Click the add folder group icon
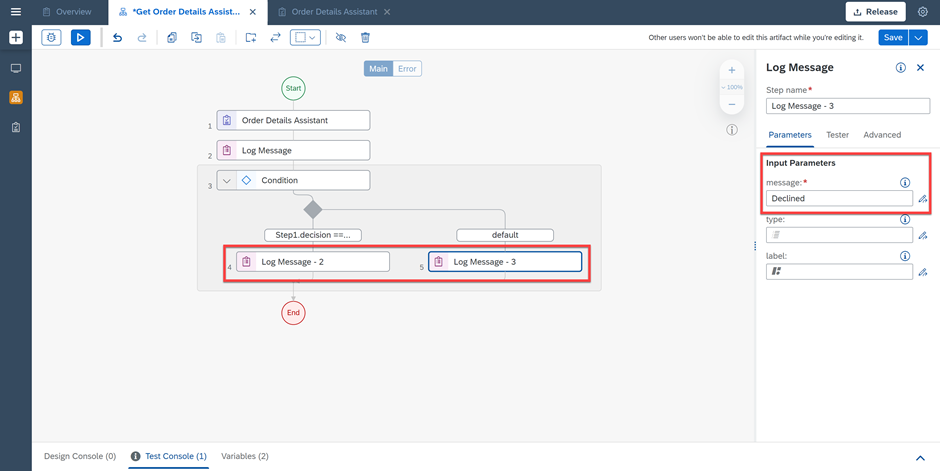This screenshot has width=940, height=471. click(x=251, y=38)
